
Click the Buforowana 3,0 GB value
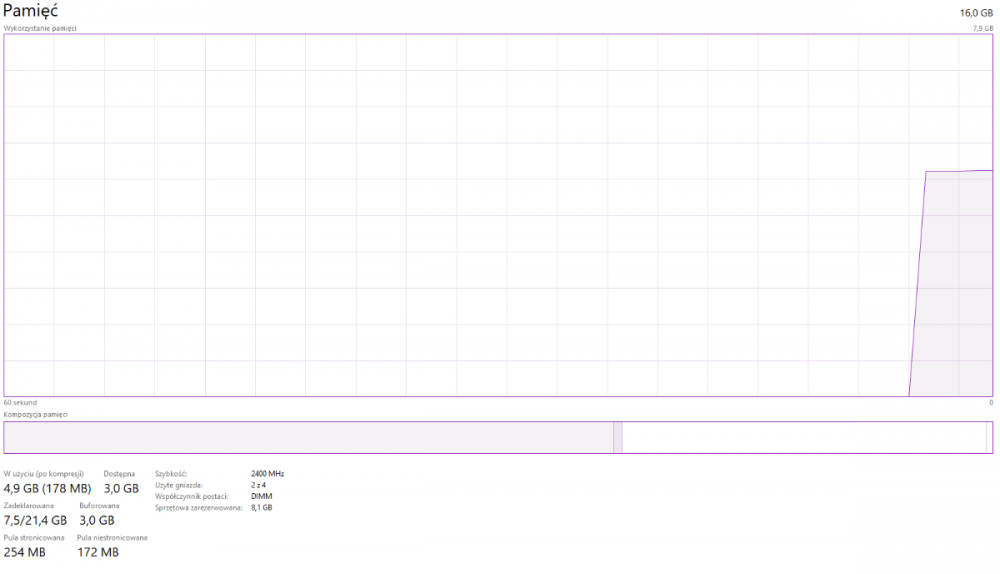(x=97, y=520)
